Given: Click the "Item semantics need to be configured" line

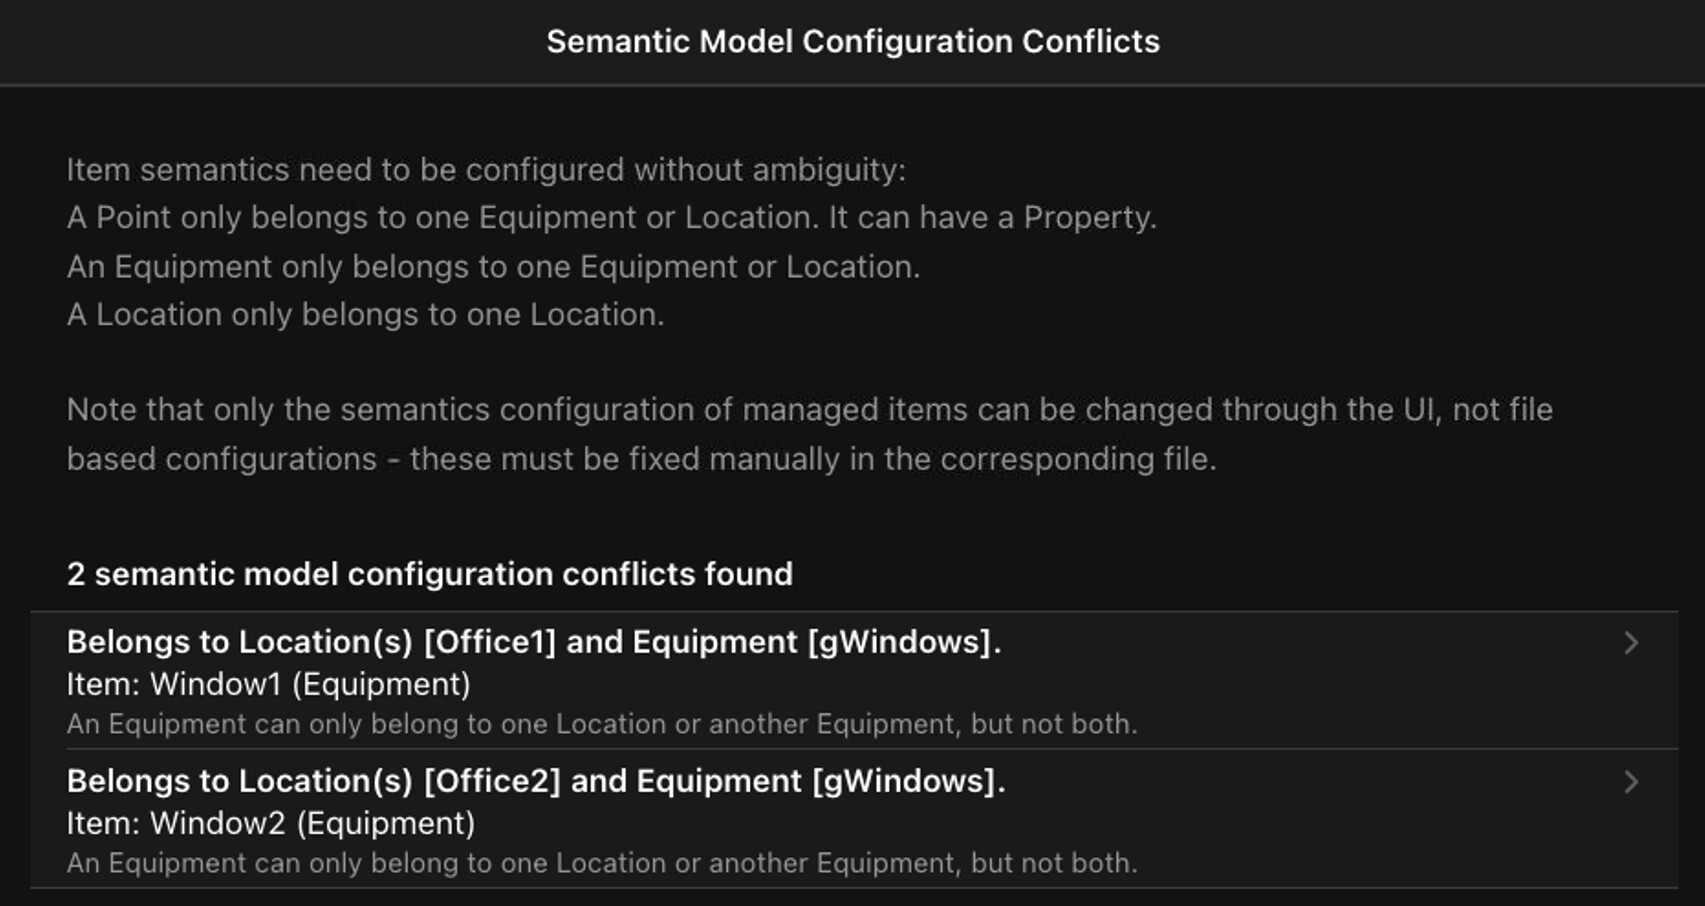Looking at the screenshot, I should click(x=486, y=170).
